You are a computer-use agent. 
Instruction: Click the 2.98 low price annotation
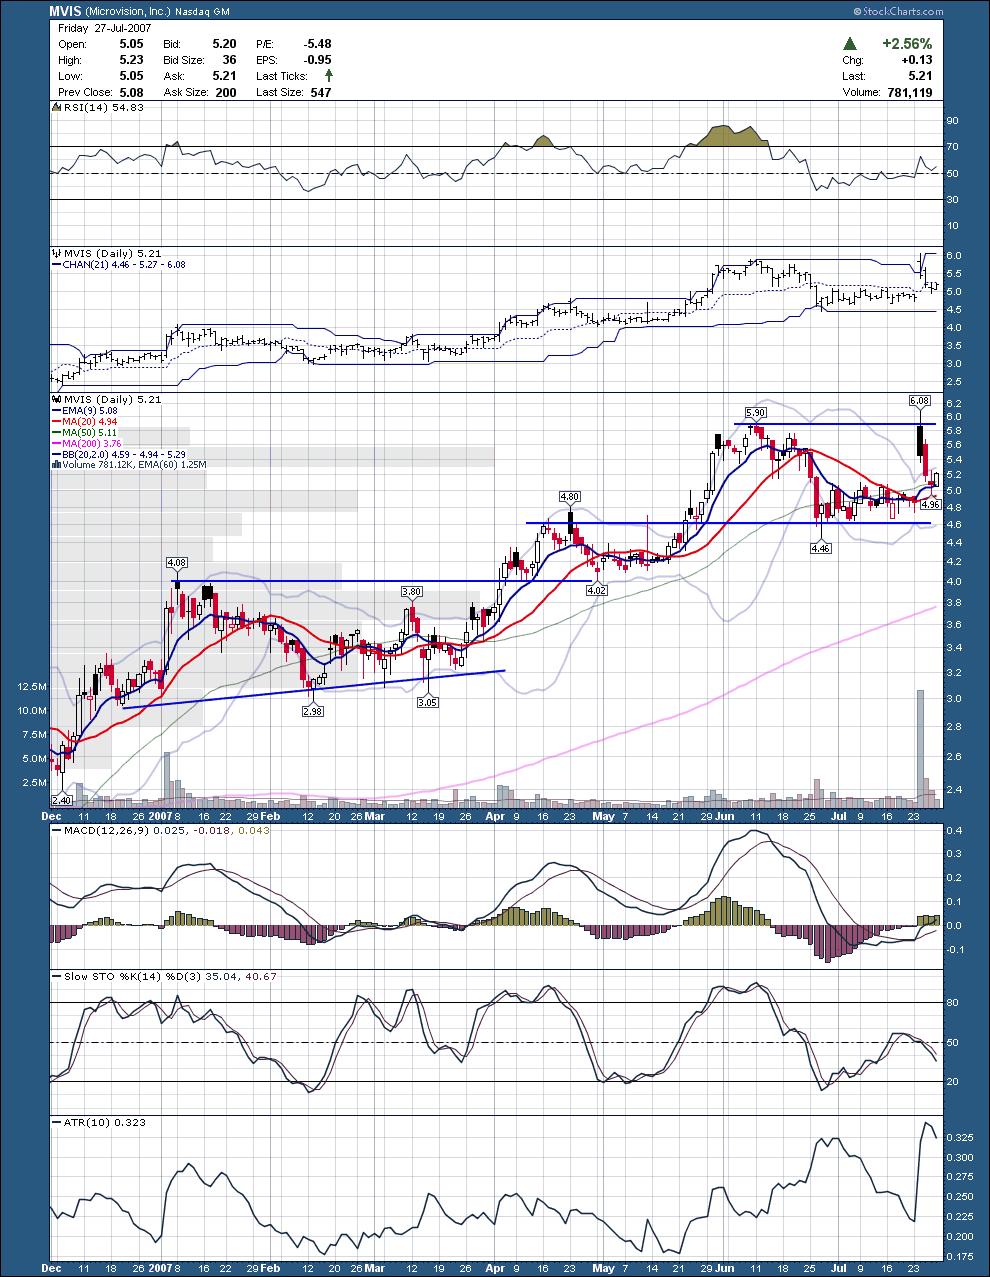[312, 710]
